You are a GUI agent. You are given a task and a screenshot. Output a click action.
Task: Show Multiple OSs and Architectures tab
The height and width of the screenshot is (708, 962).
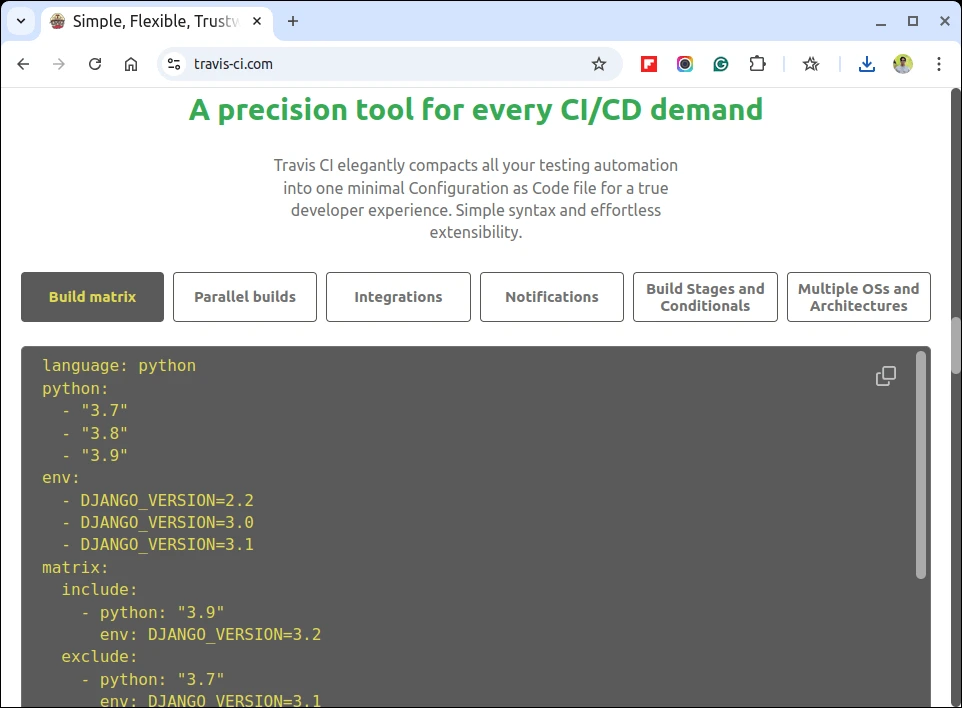point(859,297)
